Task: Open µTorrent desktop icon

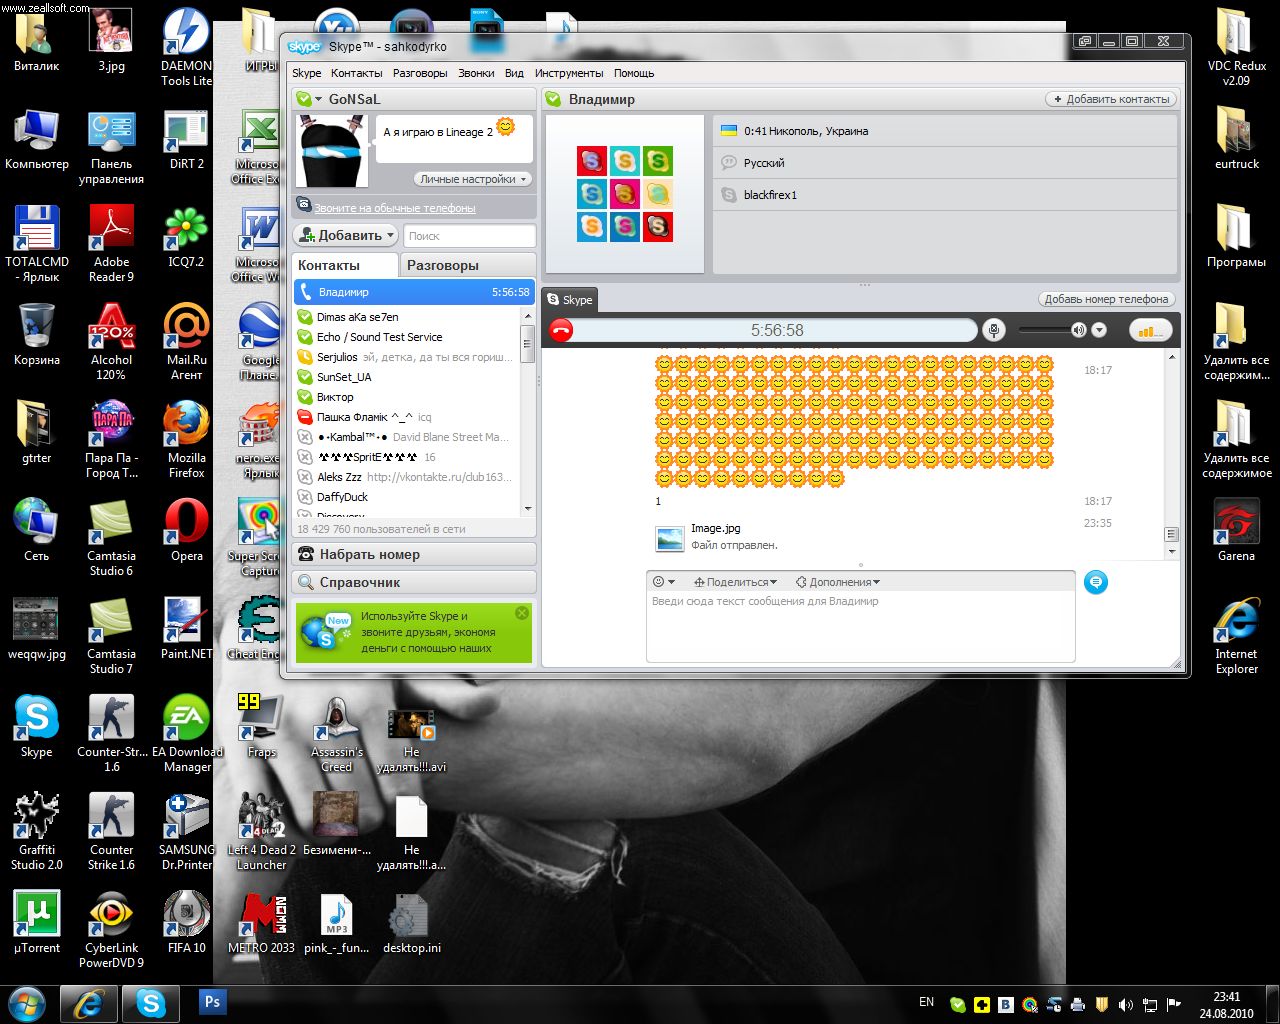Action: click(x=37, y=922)
